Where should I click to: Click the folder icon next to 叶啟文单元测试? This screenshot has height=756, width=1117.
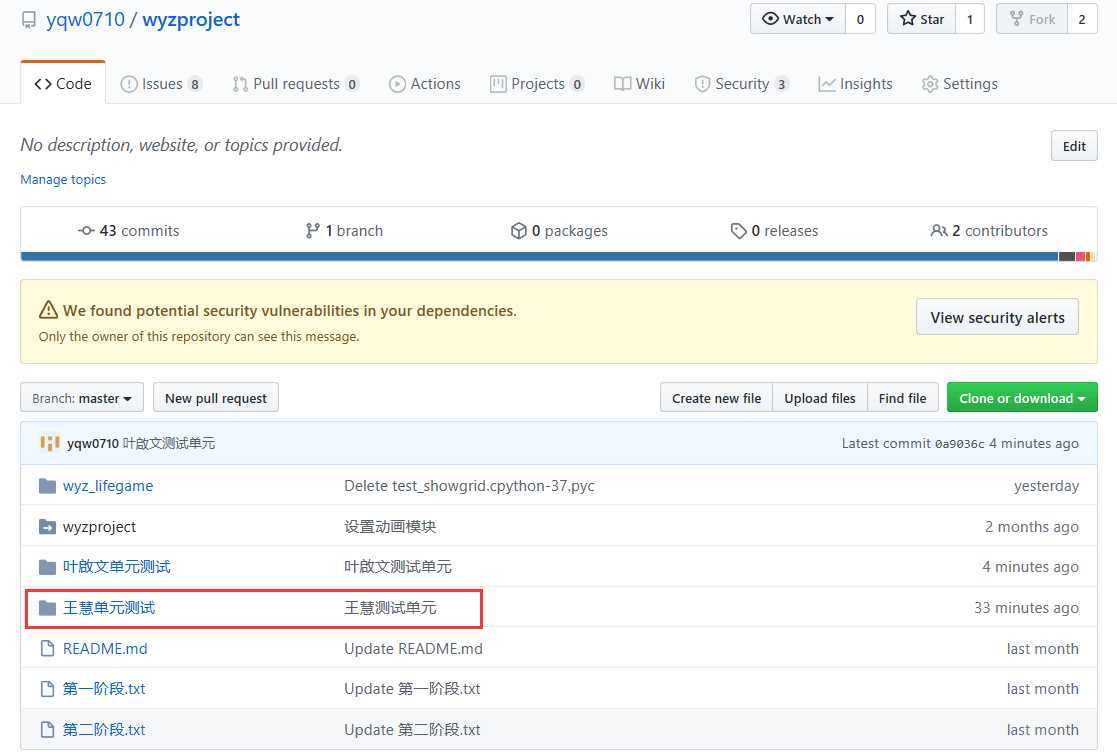pos(47,567)
